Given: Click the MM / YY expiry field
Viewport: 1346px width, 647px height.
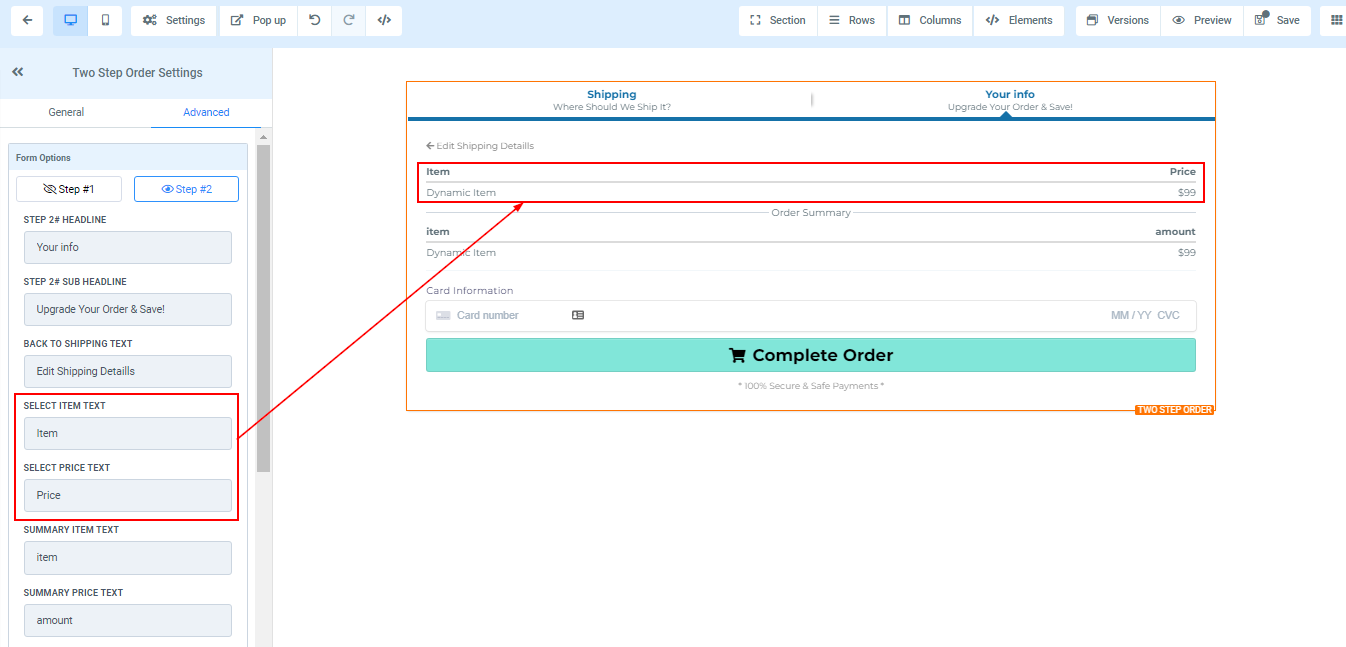Looking at the screenshot, I should [1131, 315].
